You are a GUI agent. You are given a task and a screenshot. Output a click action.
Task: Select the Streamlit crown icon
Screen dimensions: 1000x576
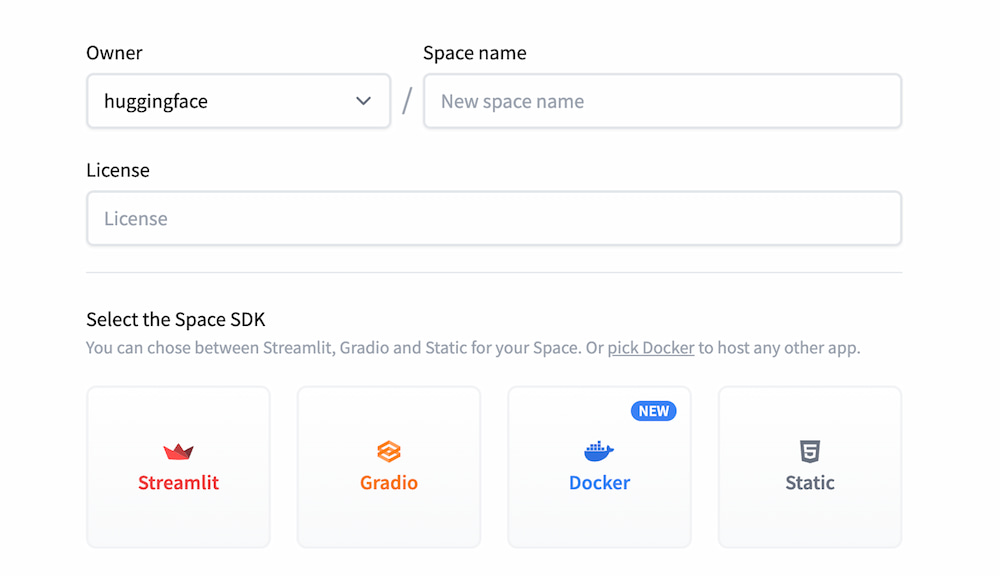pos(177,449)
